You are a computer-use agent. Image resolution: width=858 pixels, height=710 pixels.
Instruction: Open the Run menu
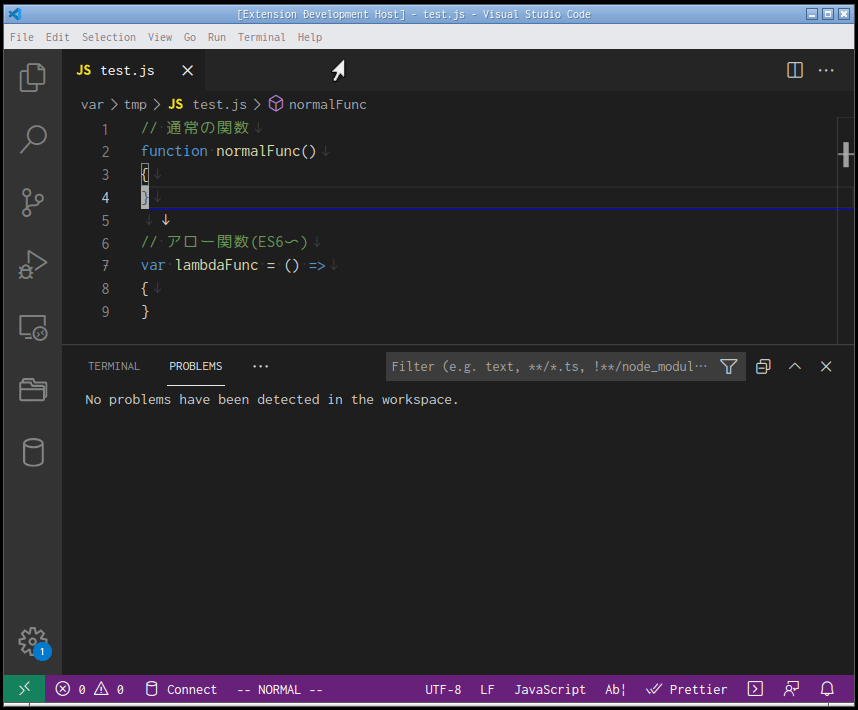pos(217,37)
